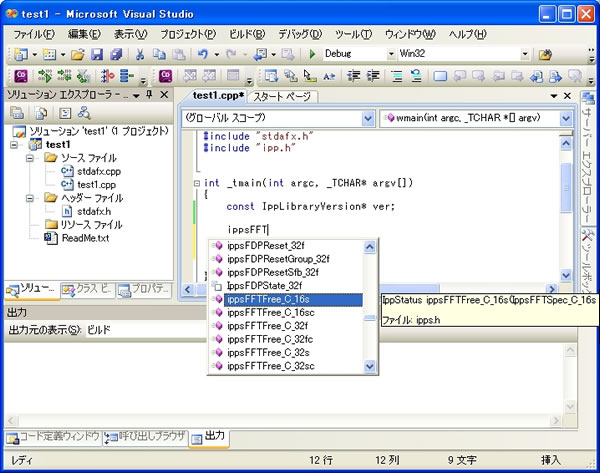Open the Debug configuration dropdown
The width and height of the screenshot is (600, 473).
391,54
